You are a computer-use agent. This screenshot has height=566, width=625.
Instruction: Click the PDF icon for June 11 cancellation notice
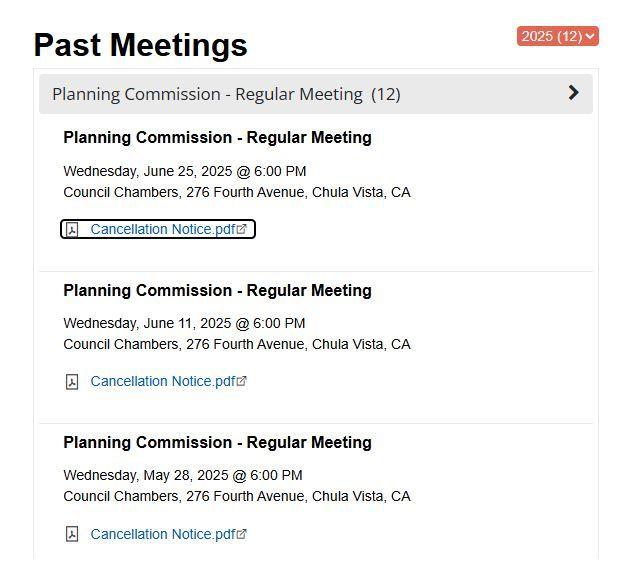tap(72, 382)
